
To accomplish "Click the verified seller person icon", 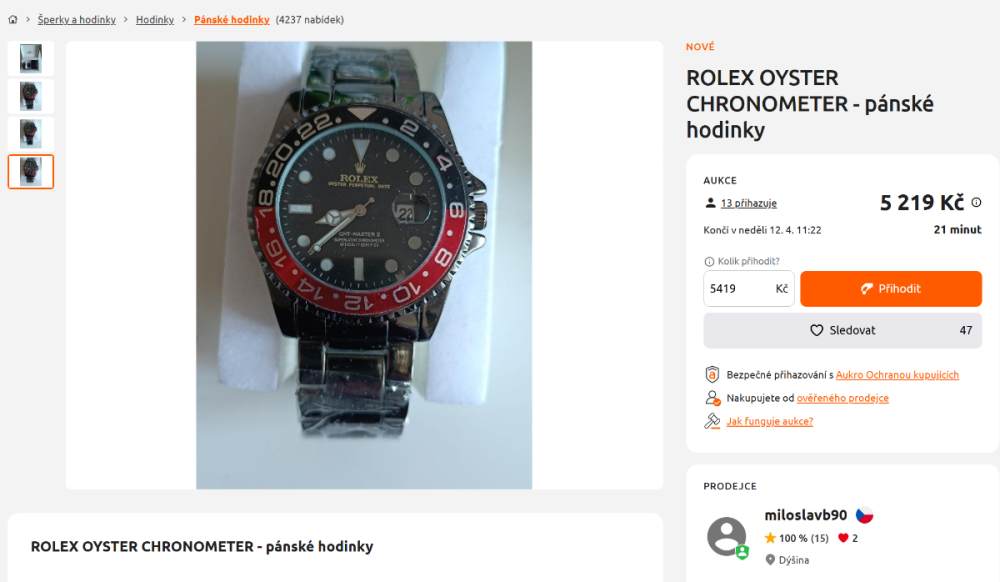I will (712, 398).
